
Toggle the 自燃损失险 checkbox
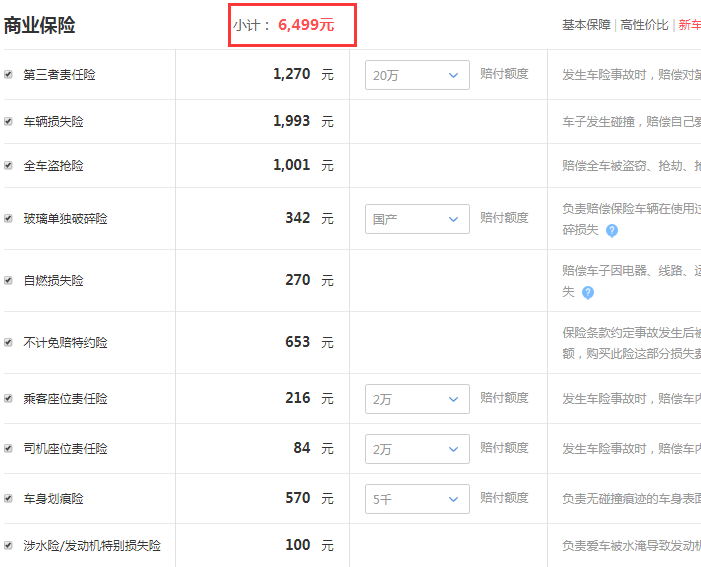[x=8, y=280]
